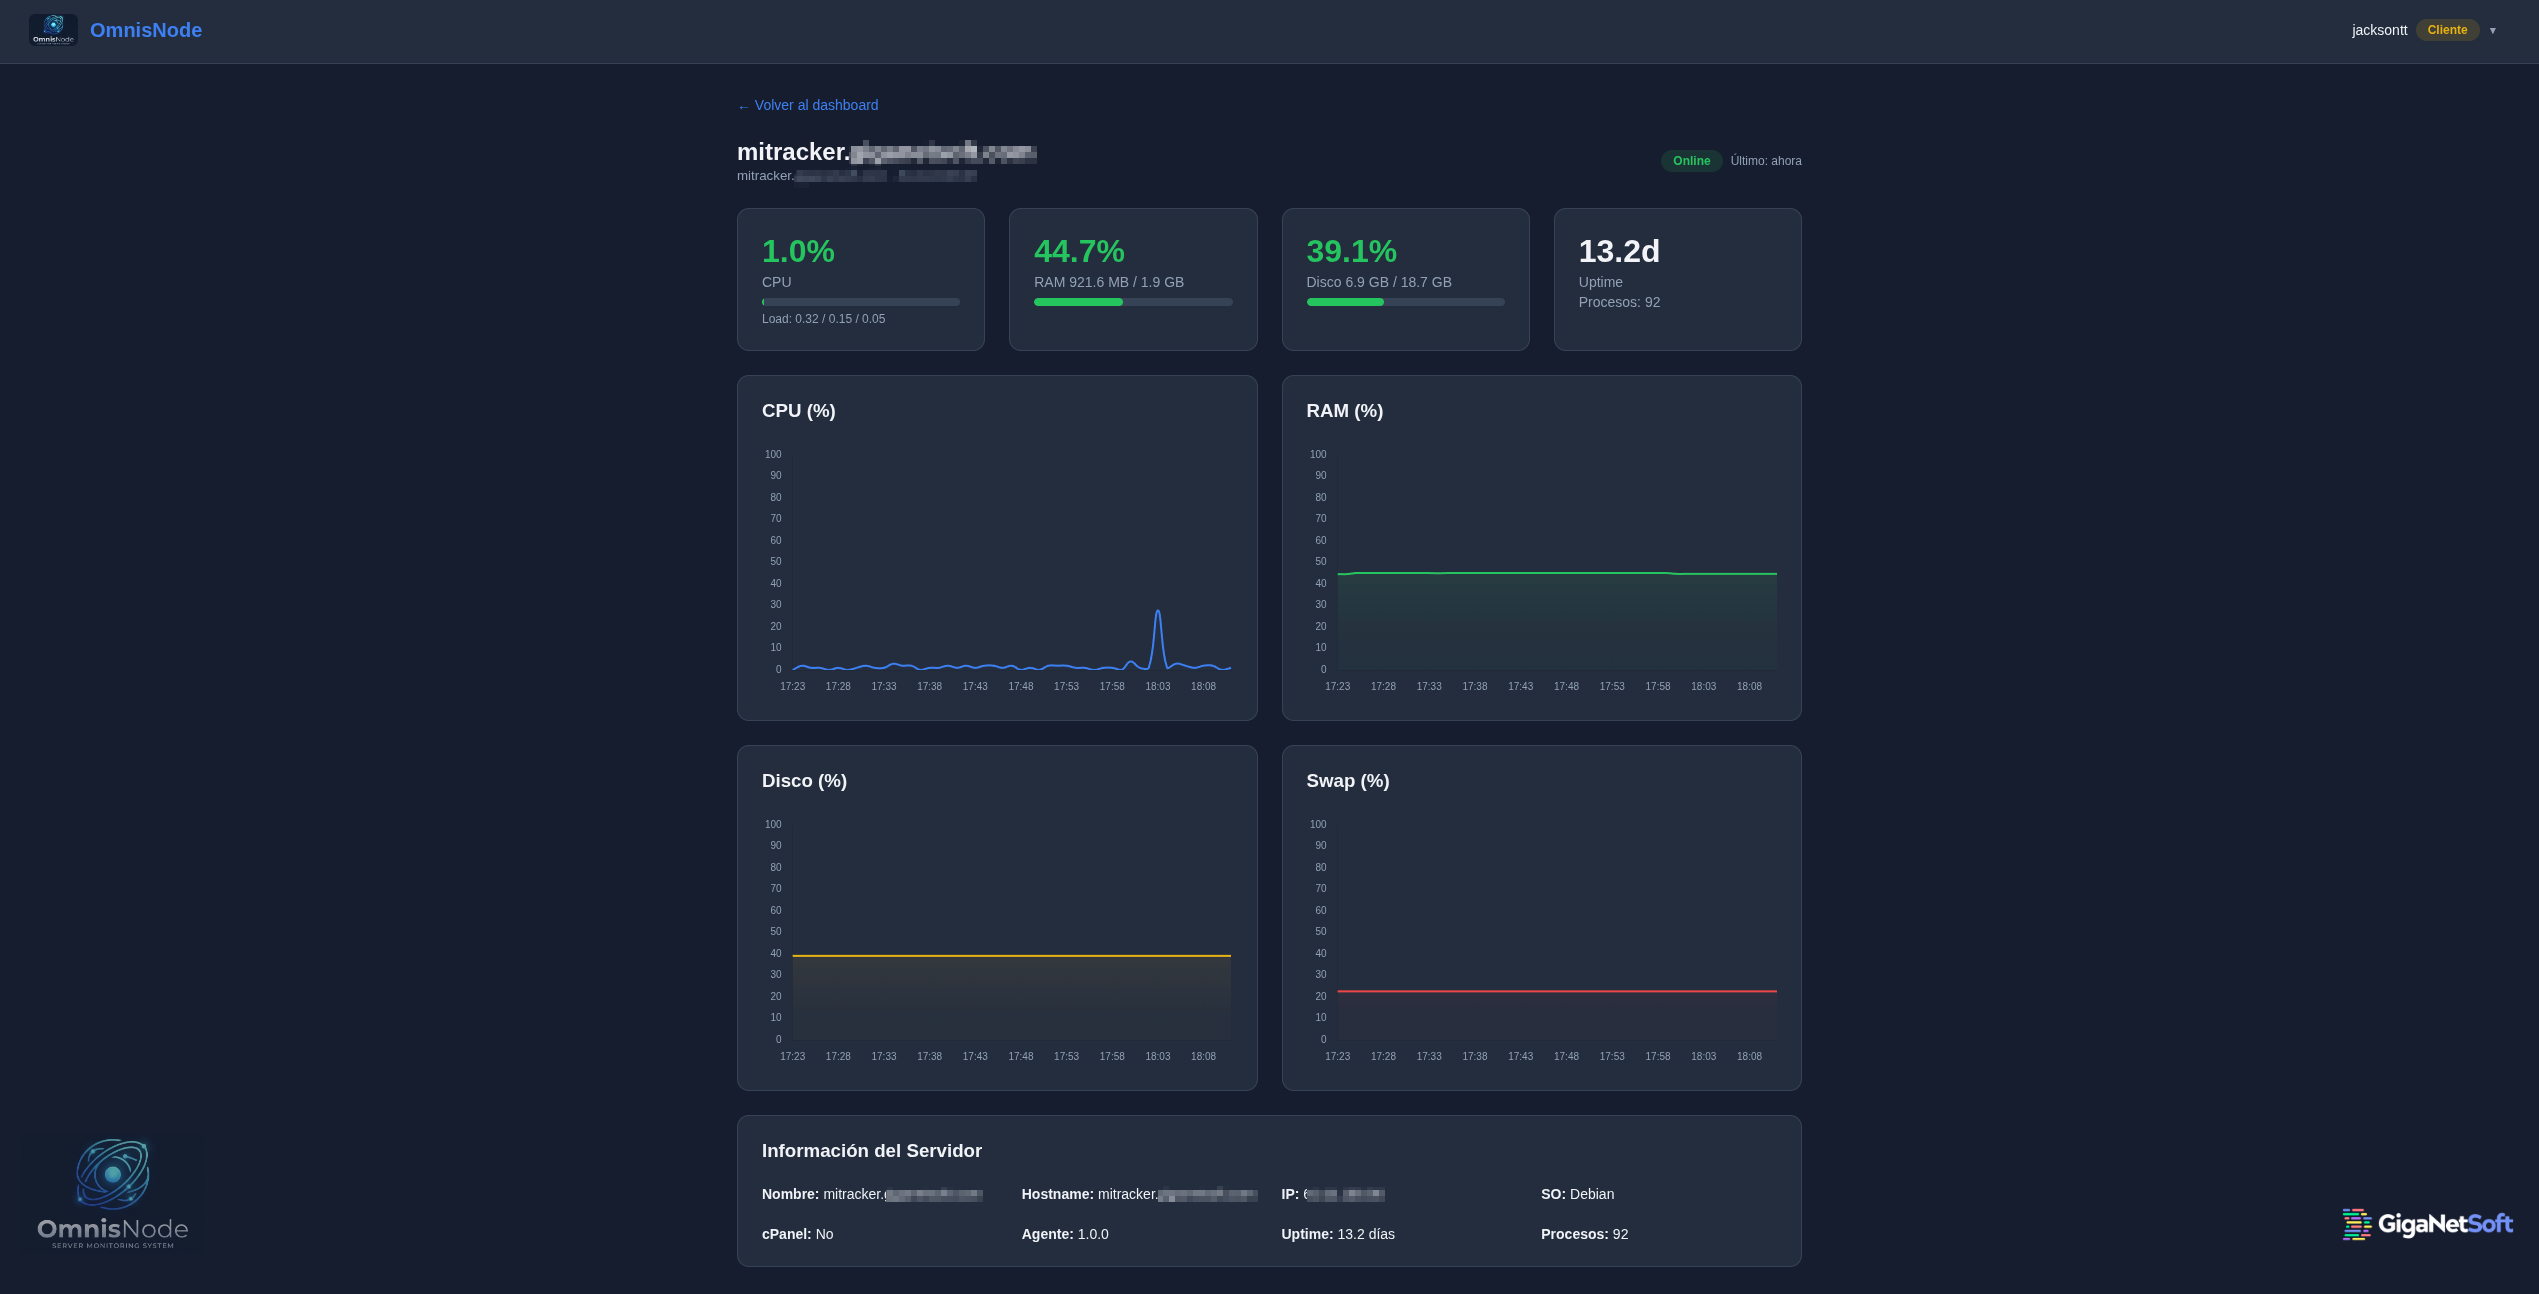
Task: Click Información del Servidor heading
Action: [872, 1151]
